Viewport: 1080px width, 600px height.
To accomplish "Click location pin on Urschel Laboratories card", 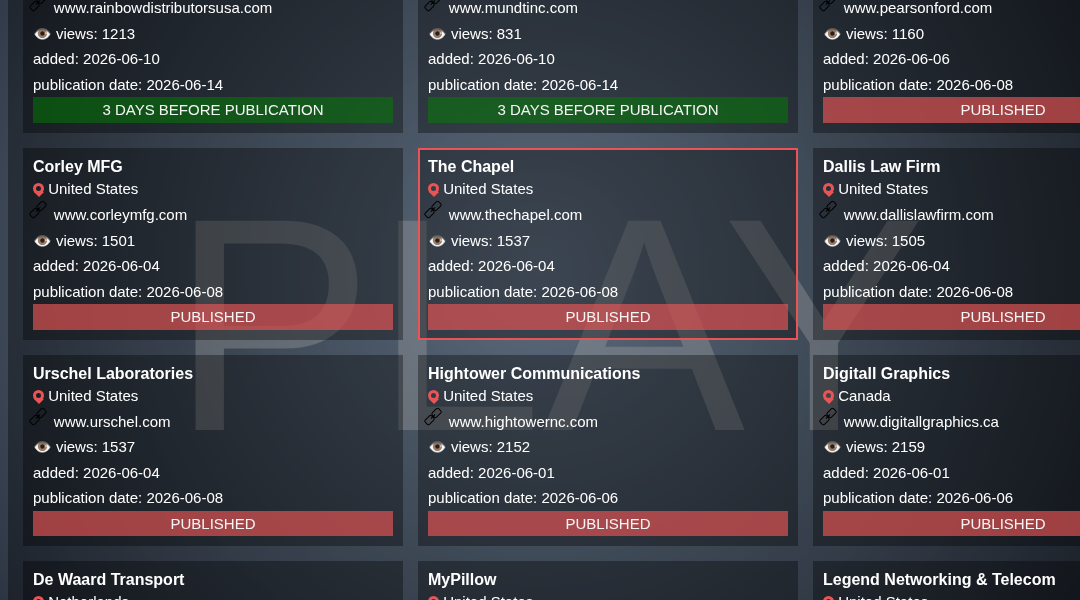I will tap(39, 397).
